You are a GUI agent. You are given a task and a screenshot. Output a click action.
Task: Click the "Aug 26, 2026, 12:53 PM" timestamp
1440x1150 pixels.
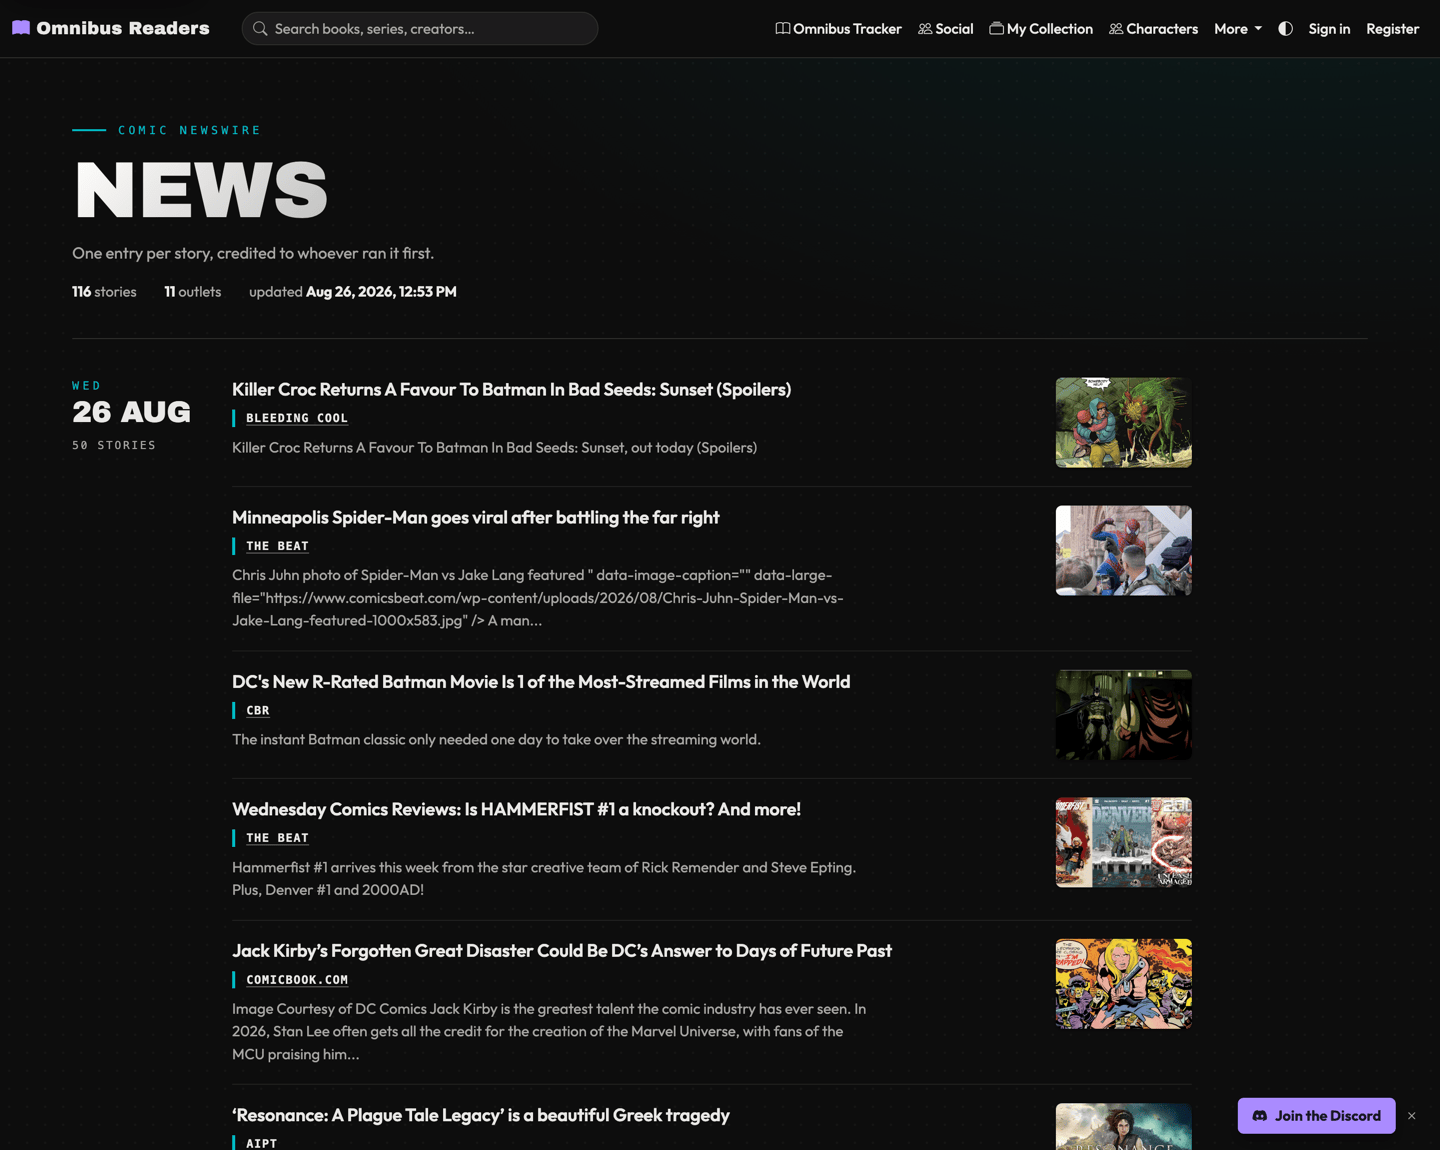(x=381, y=292)
